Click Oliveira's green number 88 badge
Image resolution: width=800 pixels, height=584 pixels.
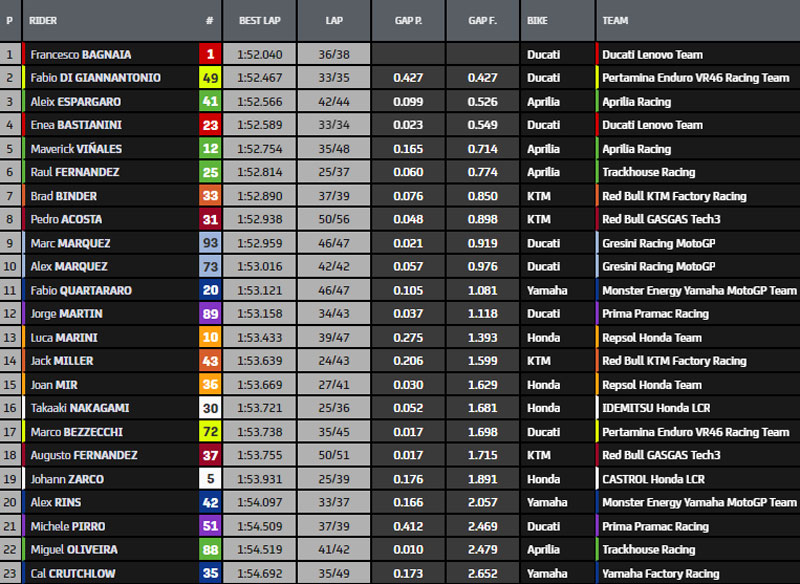pyautogui.click(x=210, y=550)
